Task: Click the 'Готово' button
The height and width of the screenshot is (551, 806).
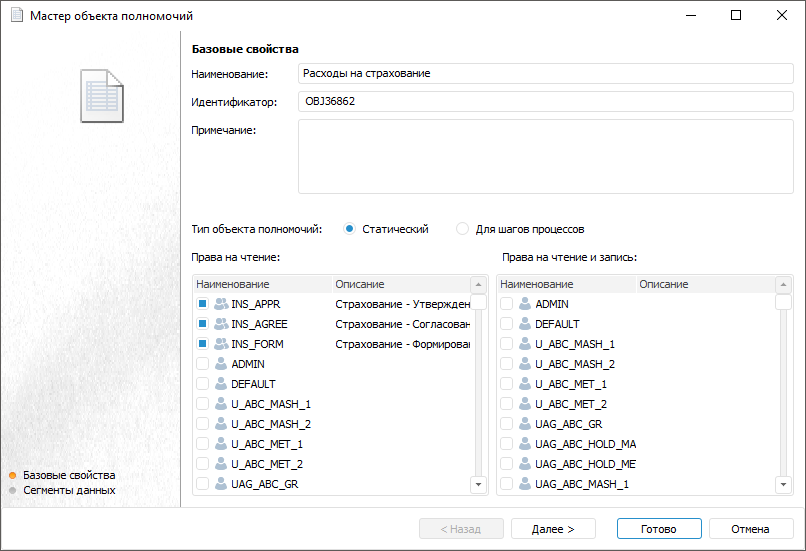Action: (x=658, y=529)
